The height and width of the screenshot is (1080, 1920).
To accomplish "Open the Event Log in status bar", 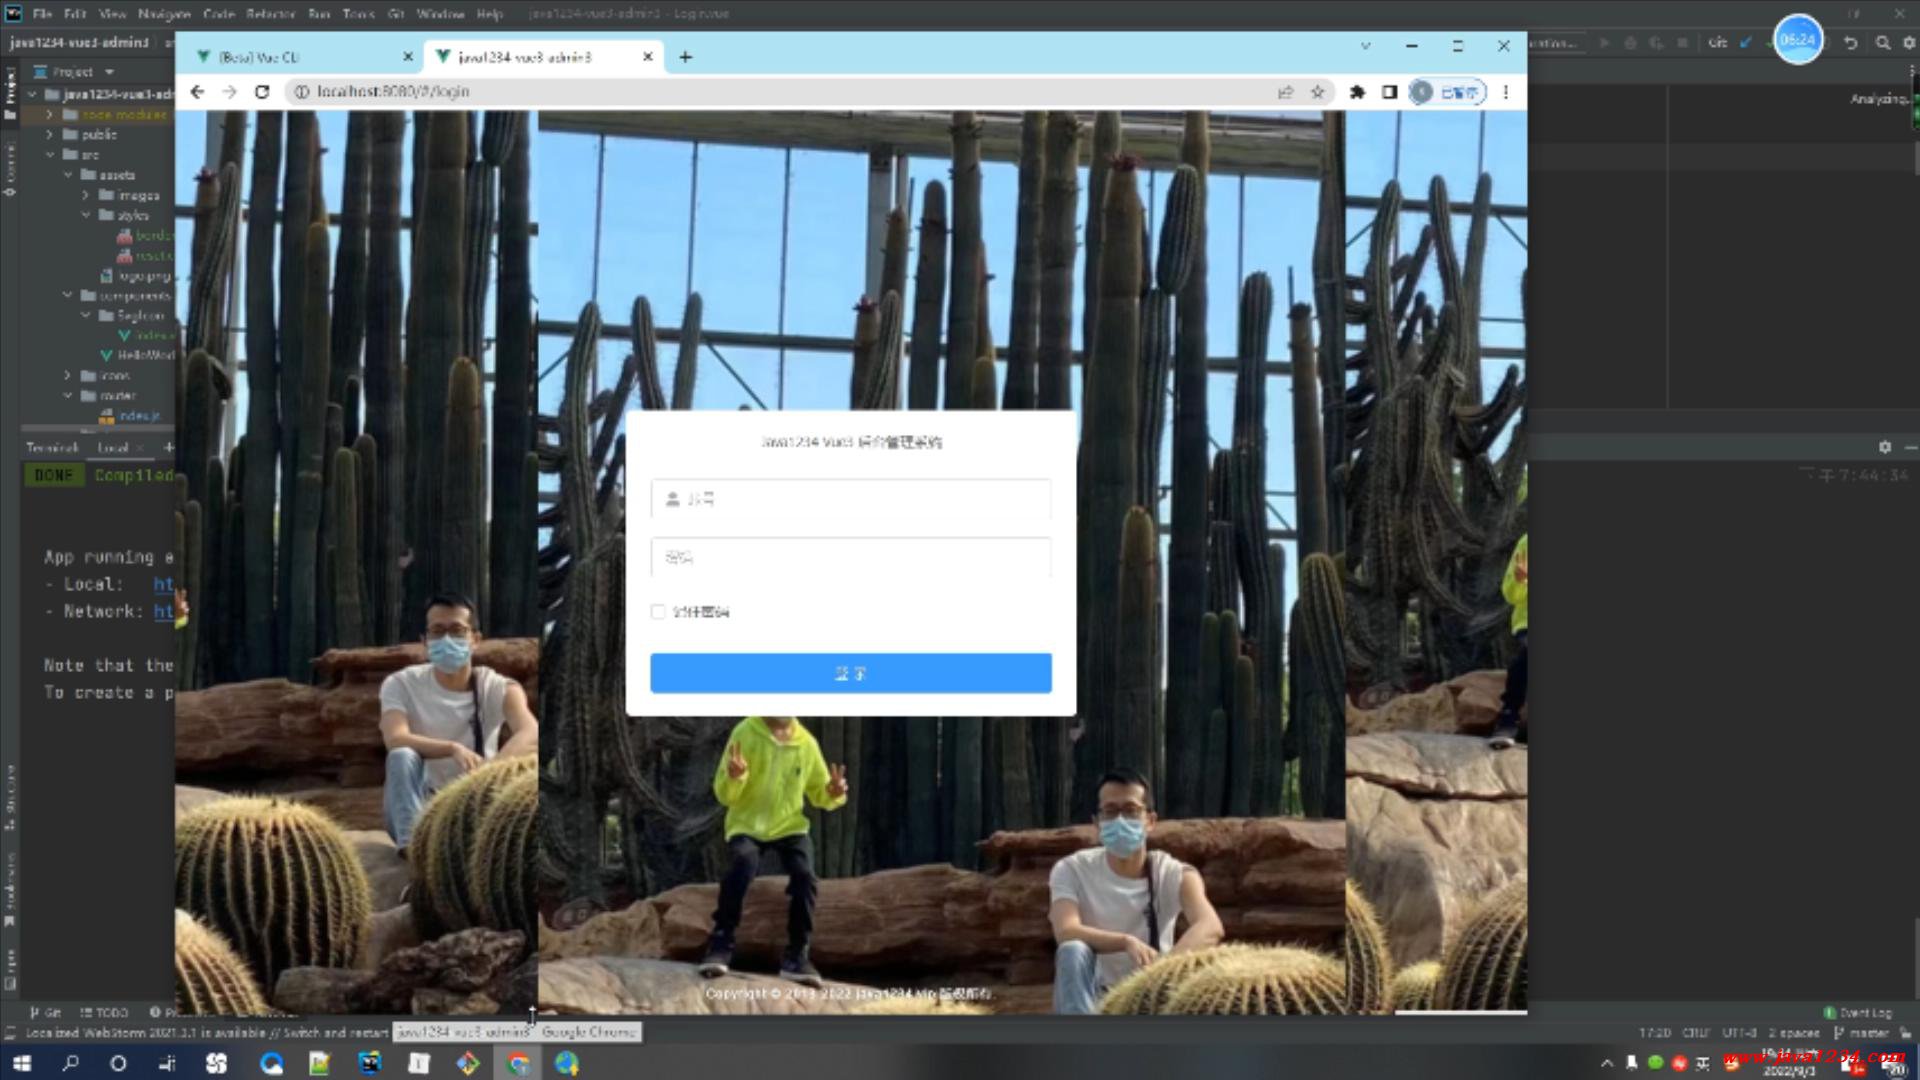I will [1858, 1012].
